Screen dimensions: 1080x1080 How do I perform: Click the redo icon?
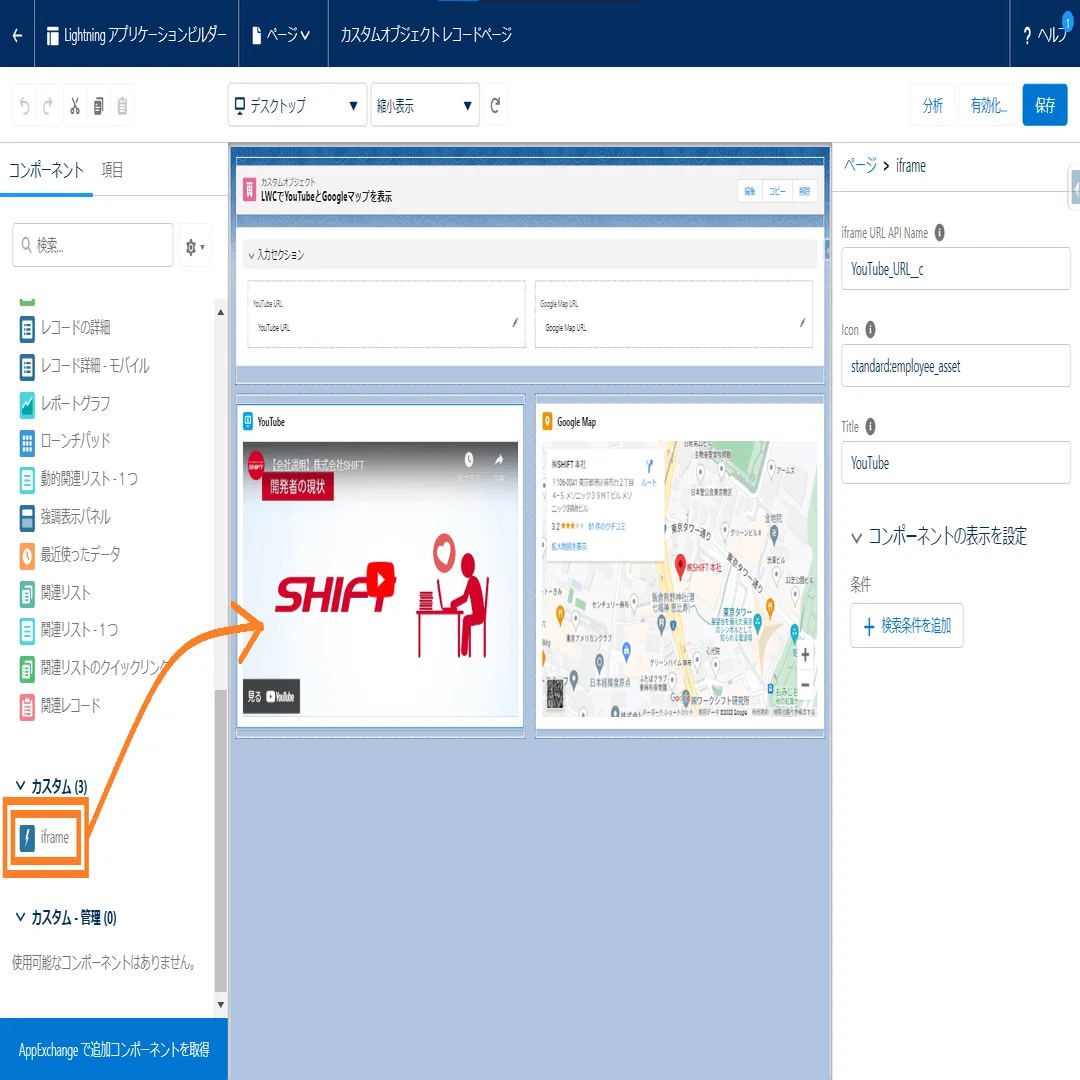point(48,106)
